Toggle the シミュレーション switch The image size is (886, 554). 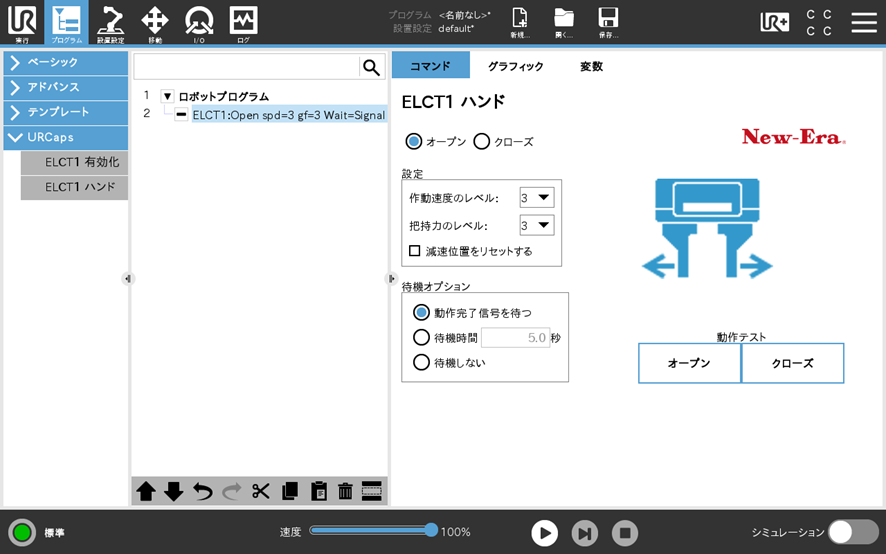point(853,532)
